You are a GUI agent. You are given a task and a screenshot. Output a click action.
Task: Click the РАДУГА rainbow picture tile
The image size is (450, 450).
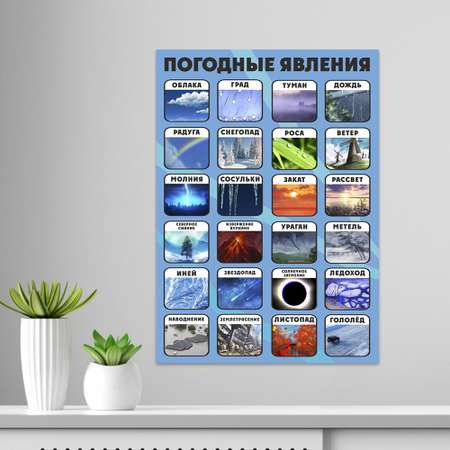tap(187, 148)
